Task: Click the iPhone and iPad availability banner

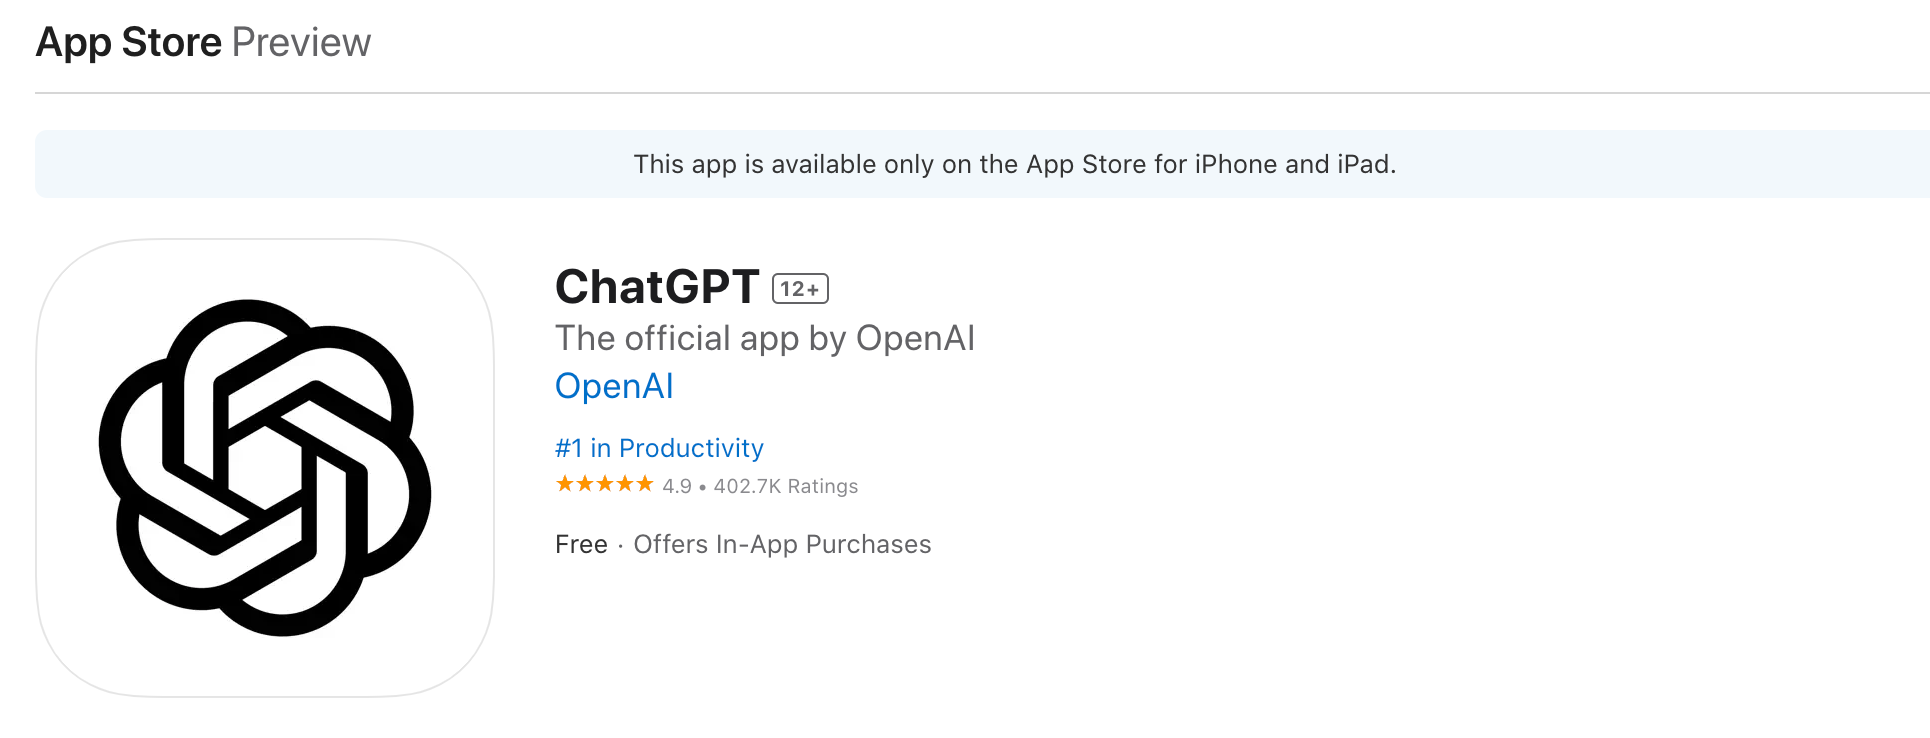Action: (965, 163)
